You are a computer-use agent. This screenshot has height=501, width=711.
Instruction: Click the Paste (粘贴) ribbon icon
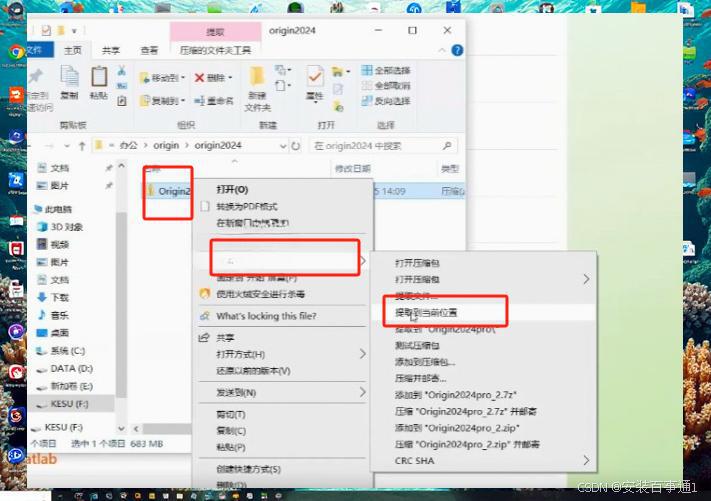pos(99,77)
